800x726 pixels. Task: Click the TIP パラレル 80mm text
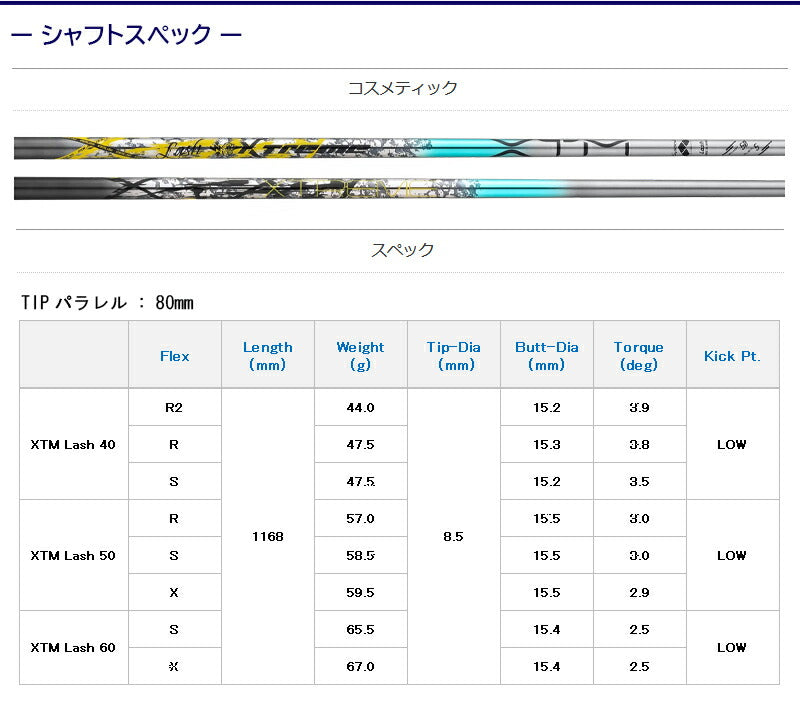(107, 303)
